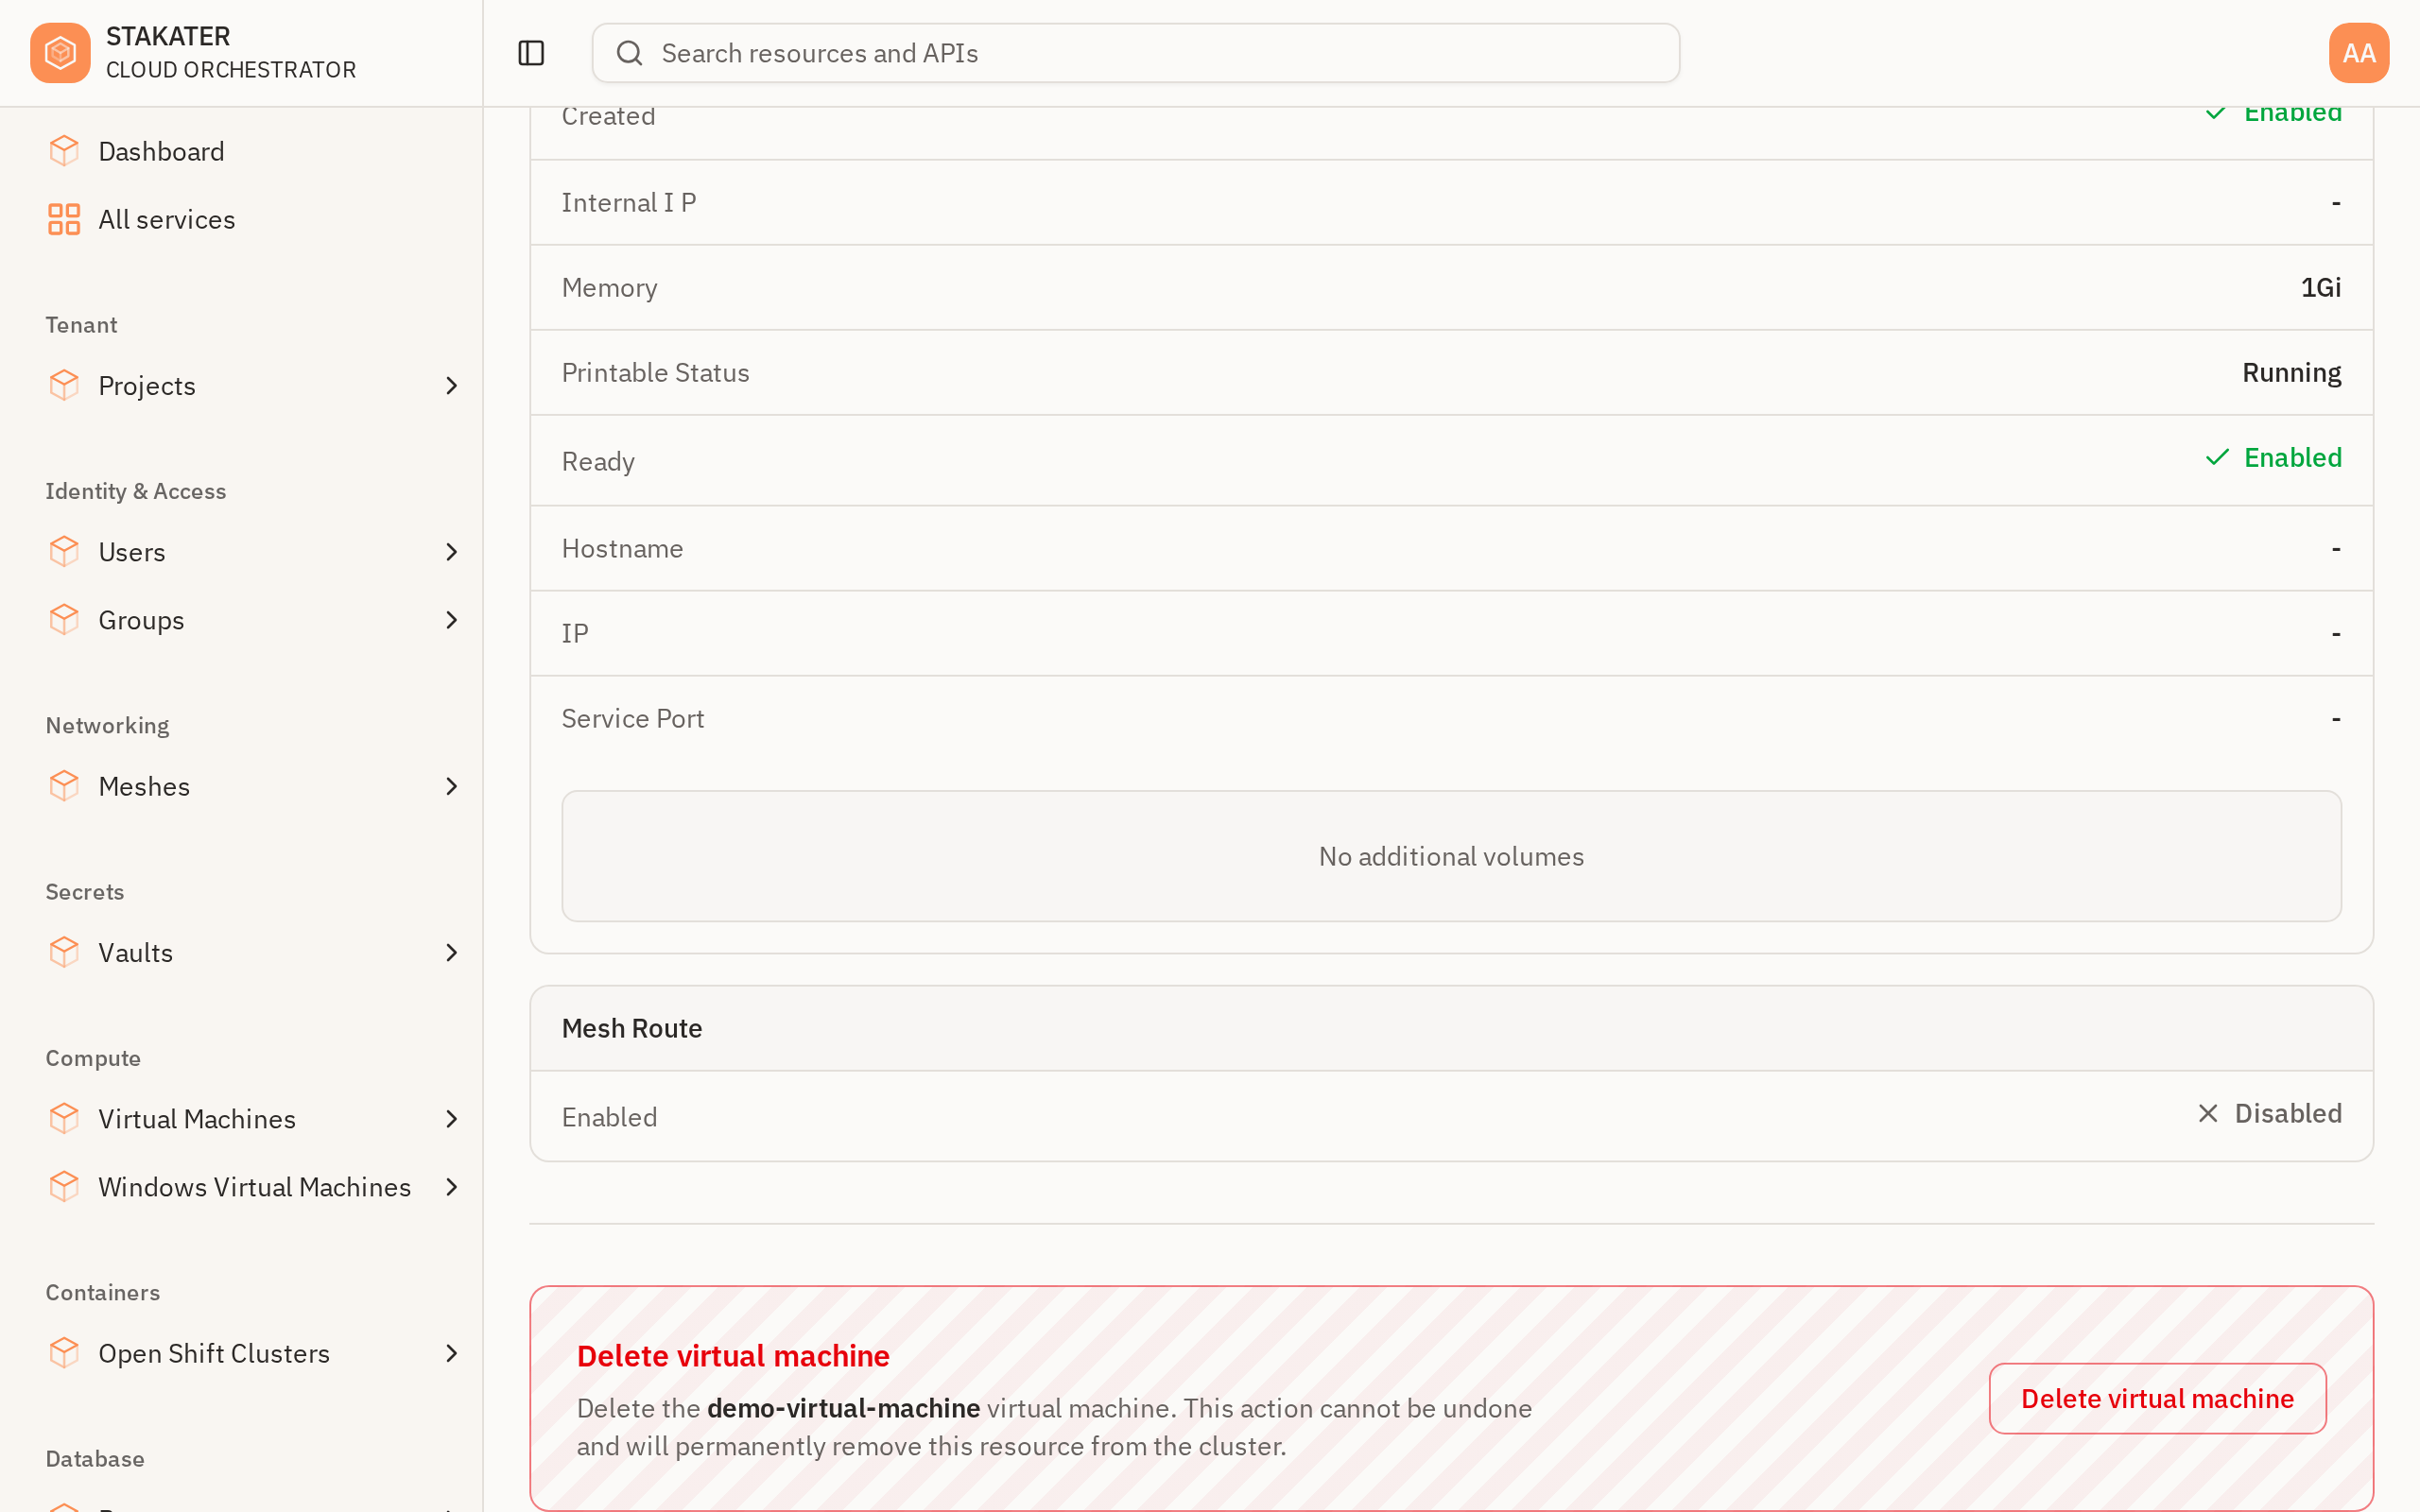2420x1512 pixels.
Task: Expand the Open Shift Clusters chevron
Action: coord(452,1353)
